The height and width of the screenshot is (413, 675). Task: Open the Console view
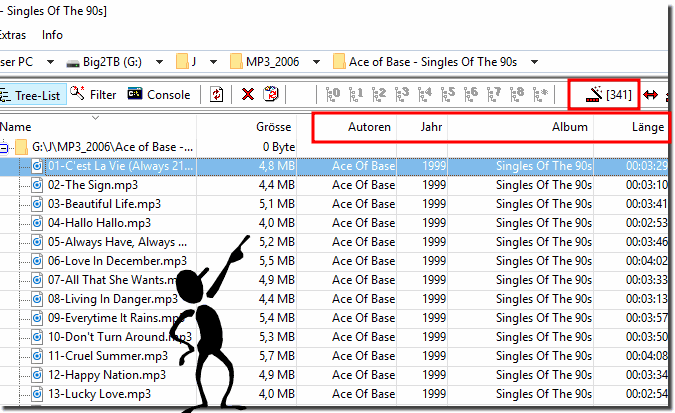point(159,94)
